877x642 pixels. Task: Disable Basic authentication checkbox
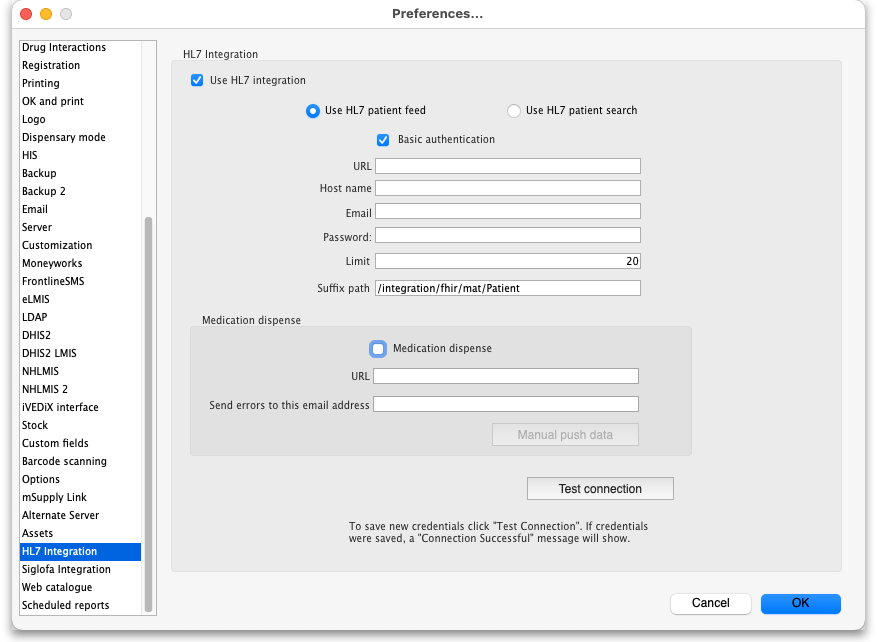[383, 140]
